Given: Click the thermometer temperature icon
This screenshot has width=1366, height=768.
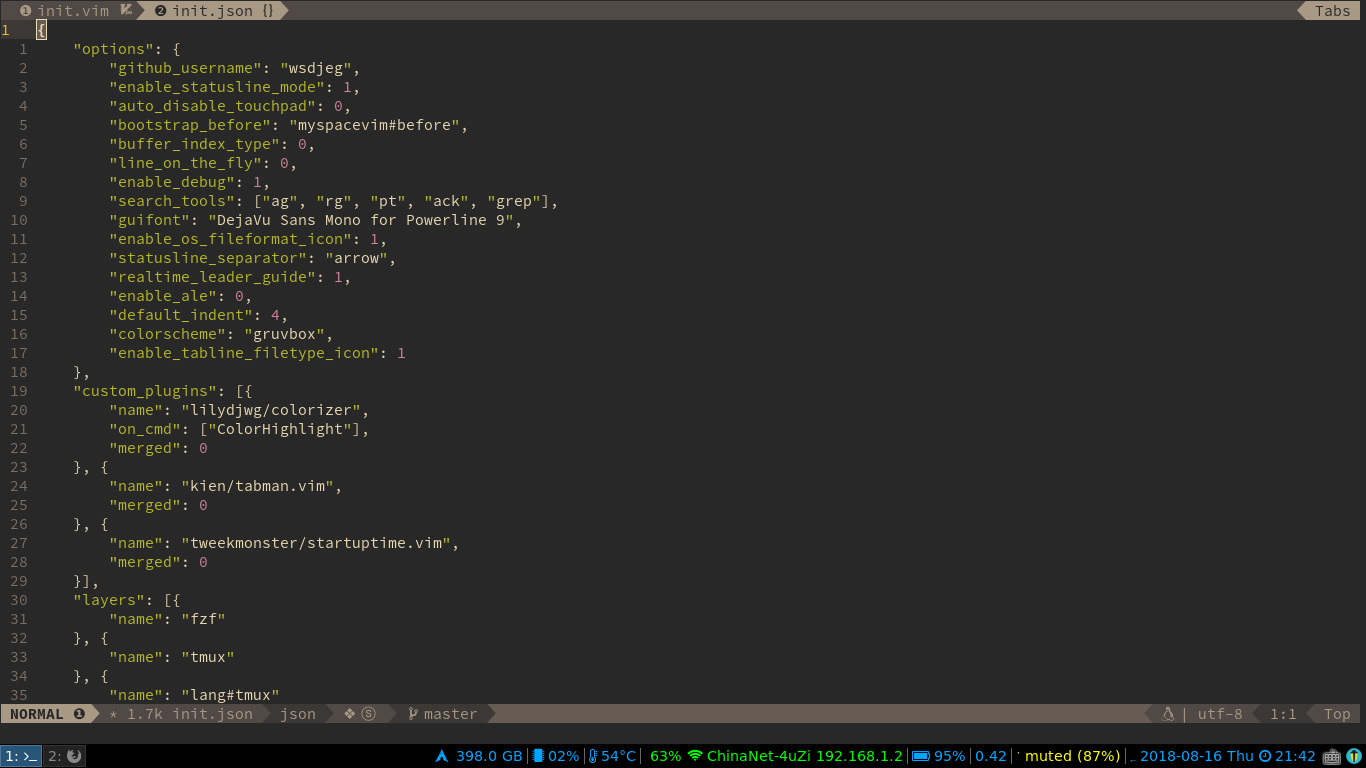Looking at the screenshot, I should point(593,756).
